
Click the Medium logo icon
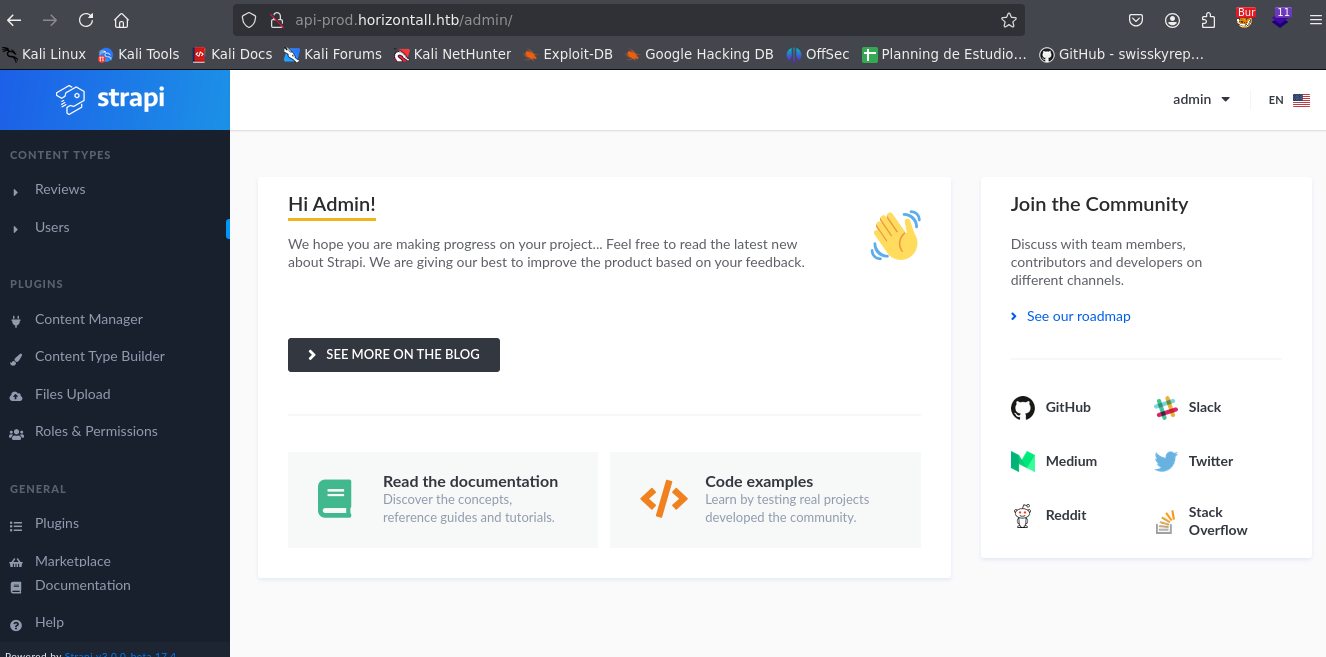(1022, 462)
